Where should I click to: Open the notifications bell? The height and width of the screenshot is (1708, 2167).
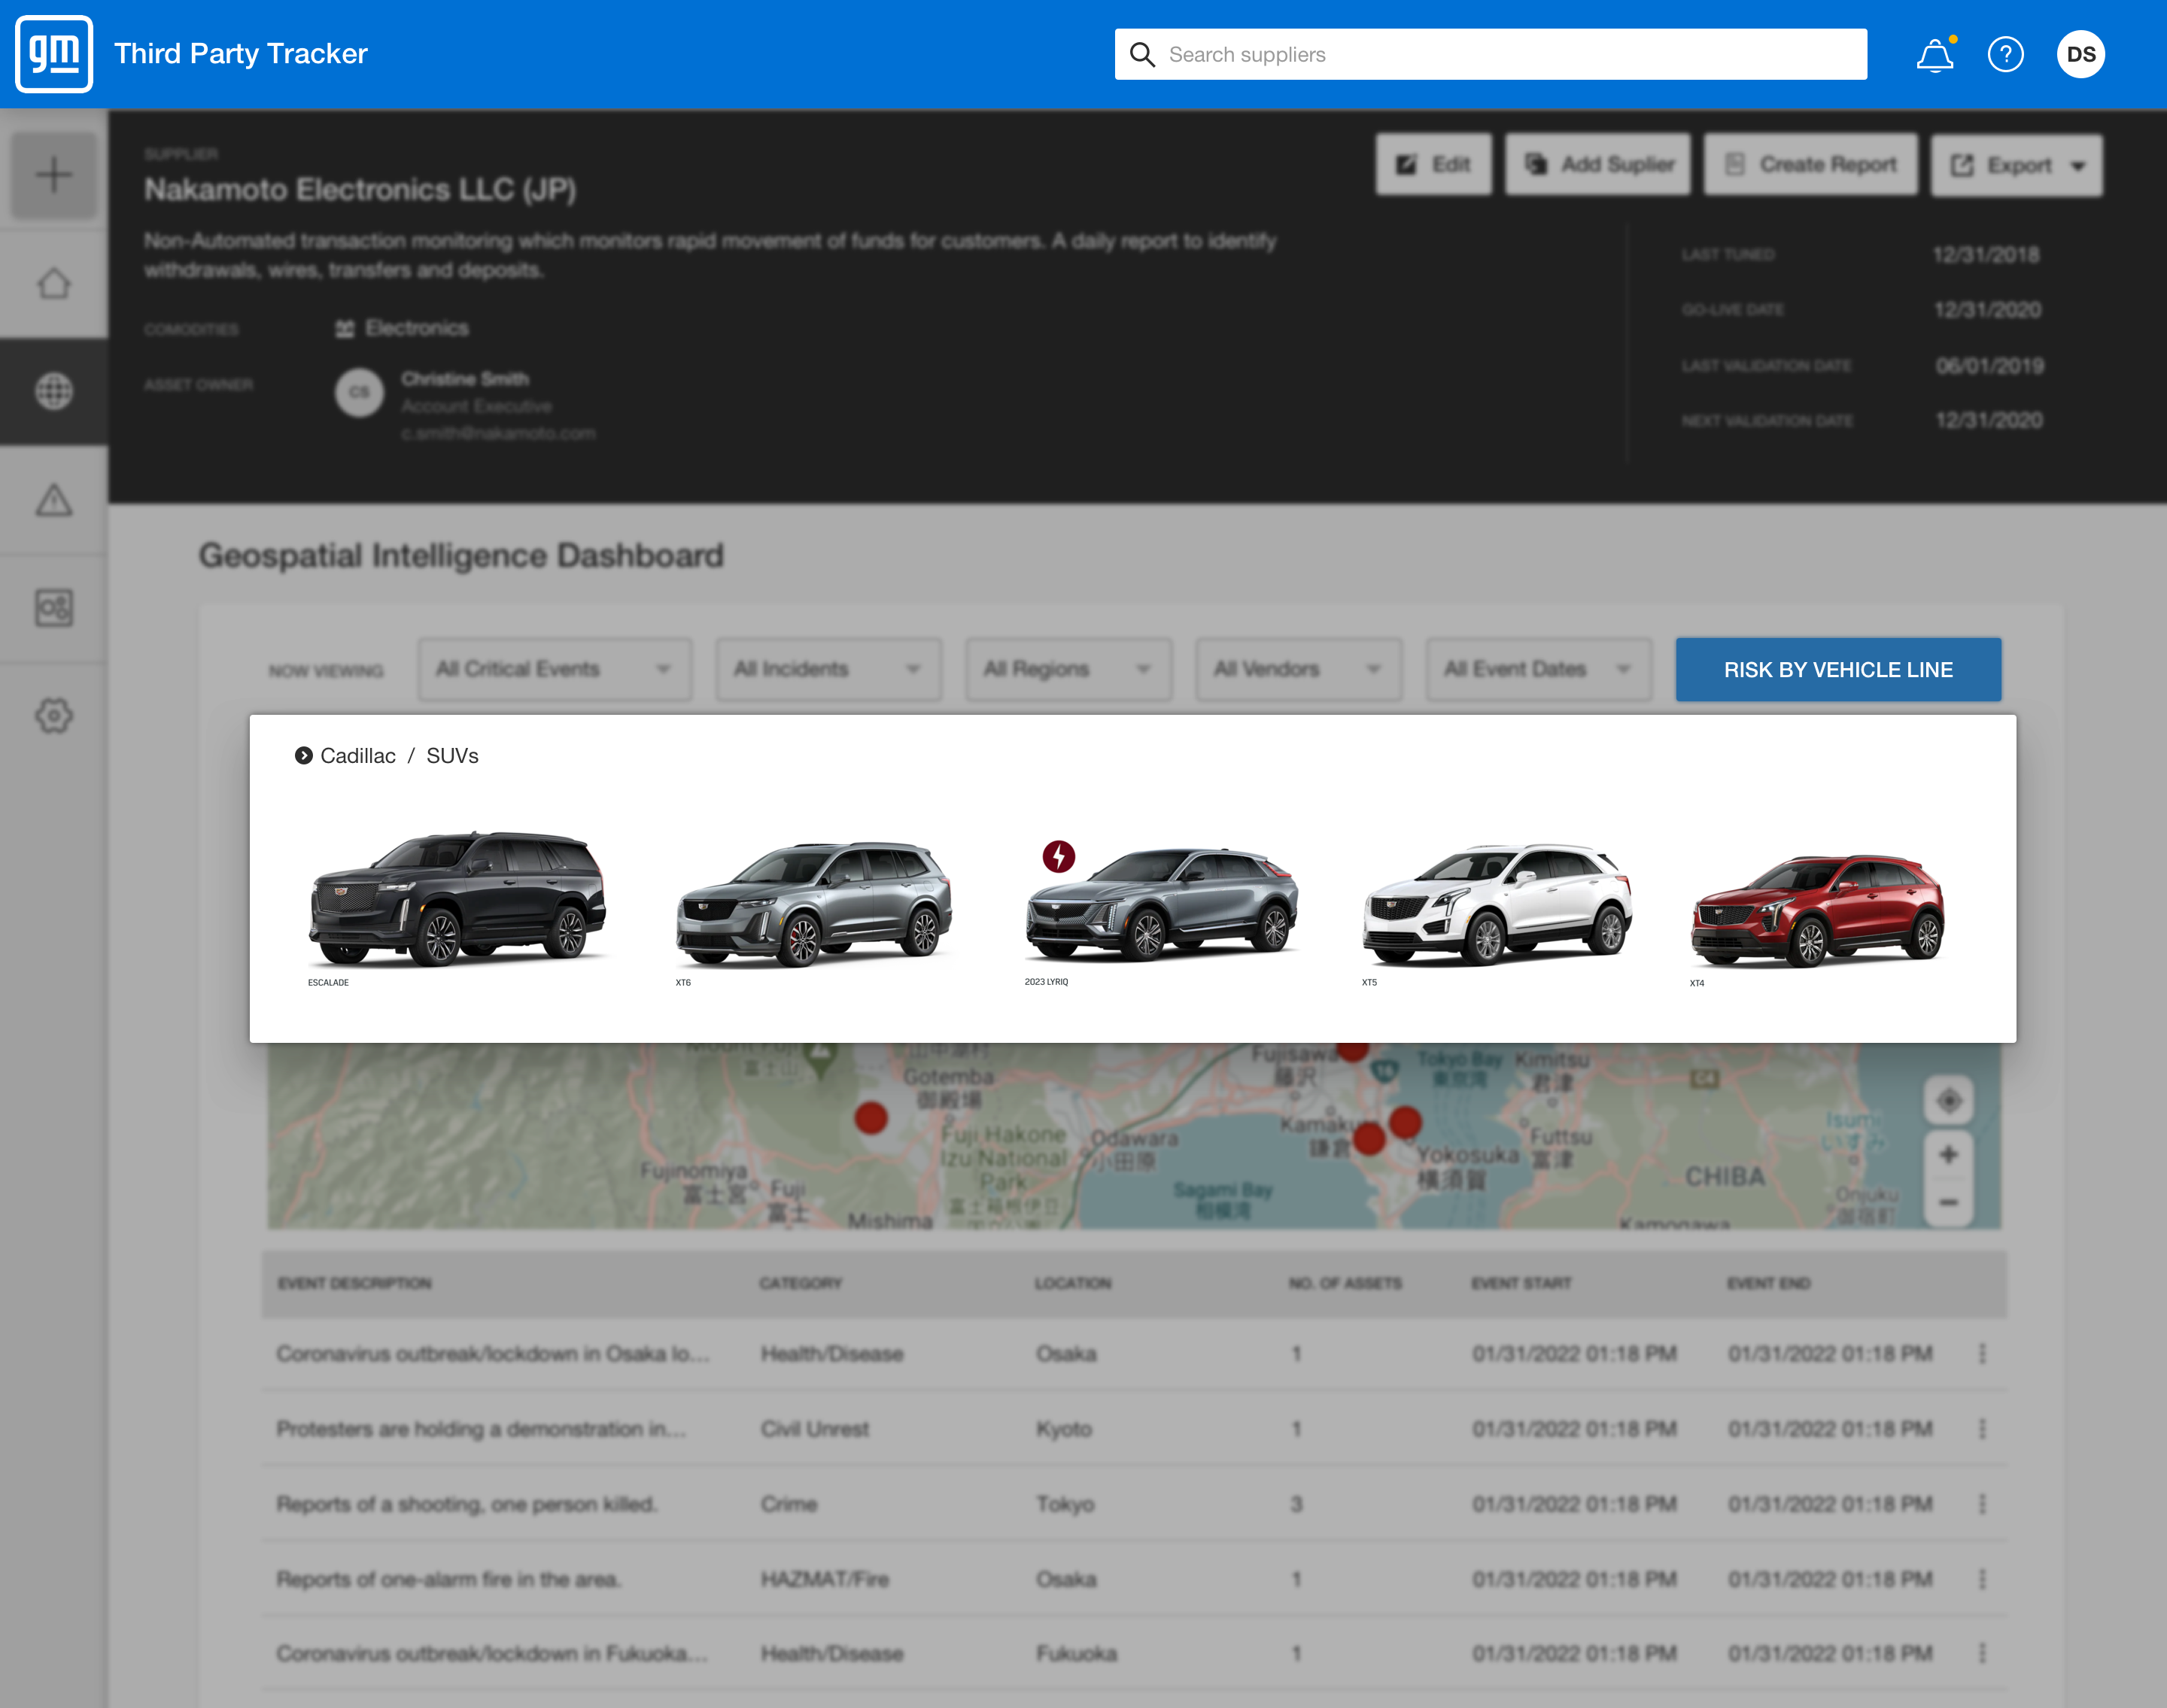[x=1935, y=55]
